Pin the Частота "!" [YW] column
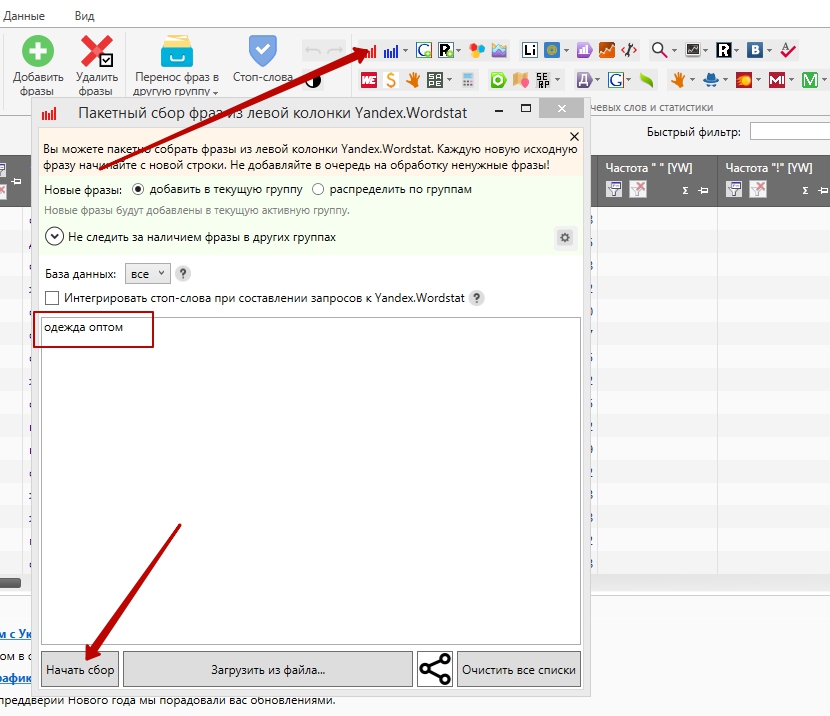The height and width of the screenshot is (716, 830). point(823,191)
